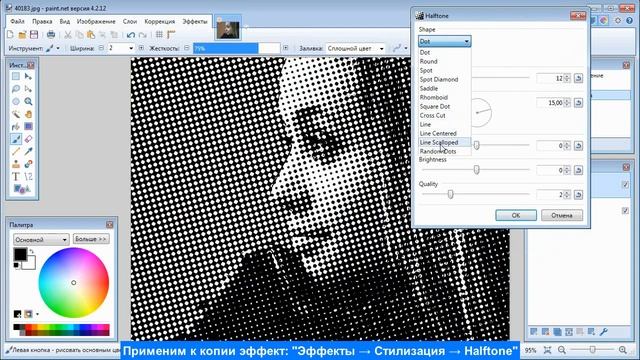Toggle visibility checkbox of top layer
This screenshot has width=640, height=360.
pos(625,185)
